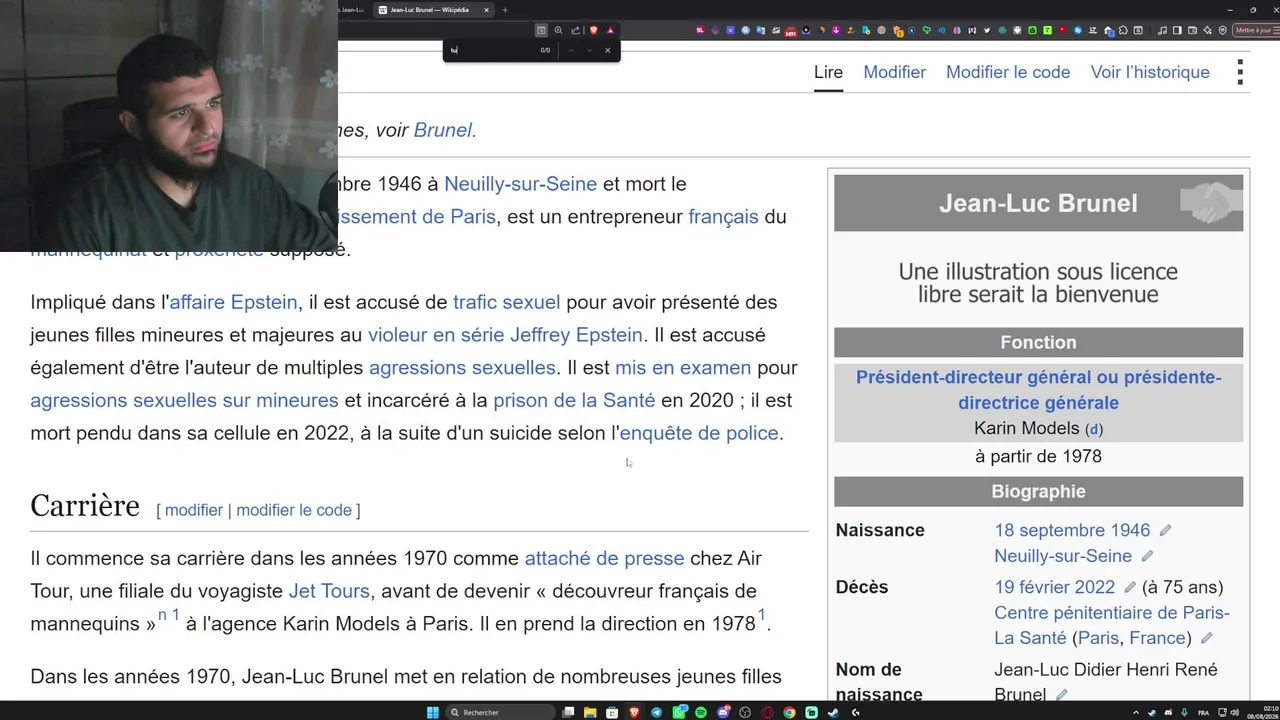The image size is (1280, 720).
Task: Open the Windows Start menu
Action: pyautogui.click(x=433, y=712)
